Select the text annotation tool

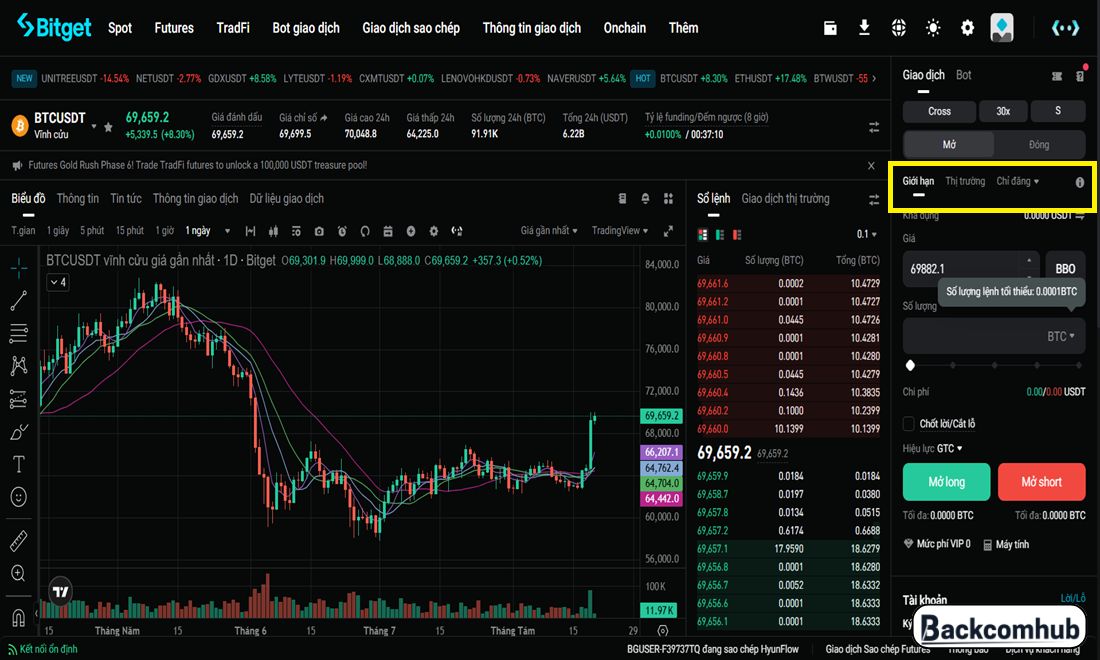[x=19, y=464]
